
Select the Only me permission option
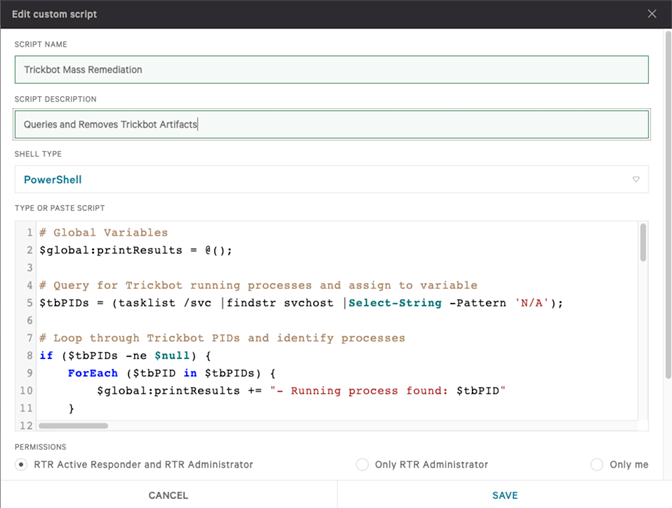(597, 464)
